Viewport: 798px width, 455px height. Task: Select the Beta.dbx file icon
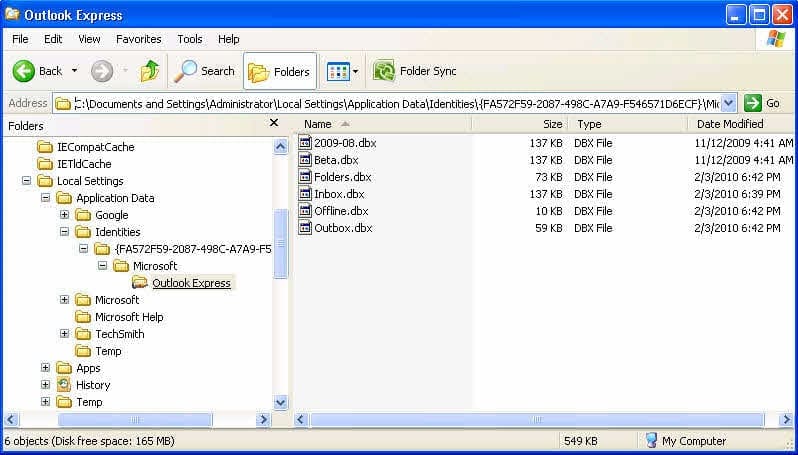coord(305,159)
